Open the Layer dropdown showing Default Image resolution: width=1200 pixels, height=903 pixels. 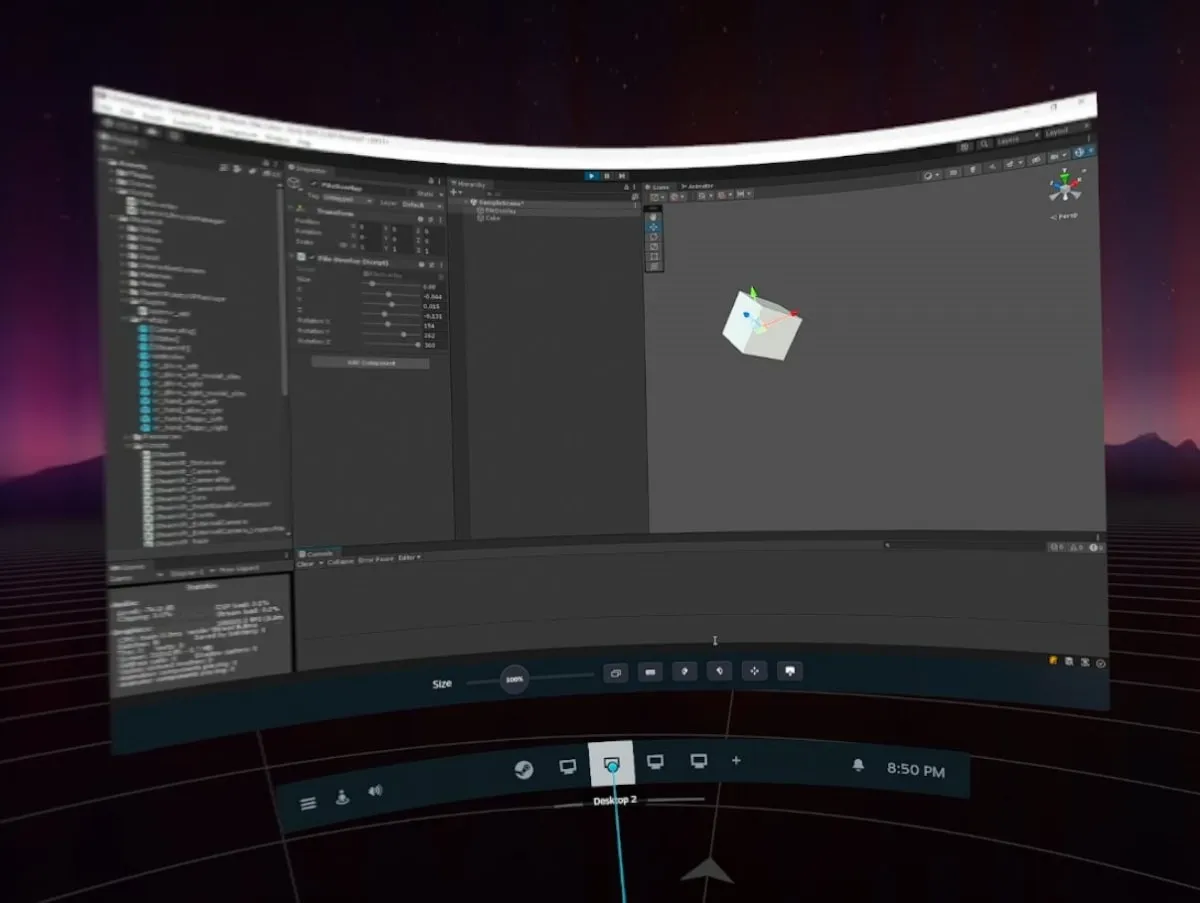(420, 205)
